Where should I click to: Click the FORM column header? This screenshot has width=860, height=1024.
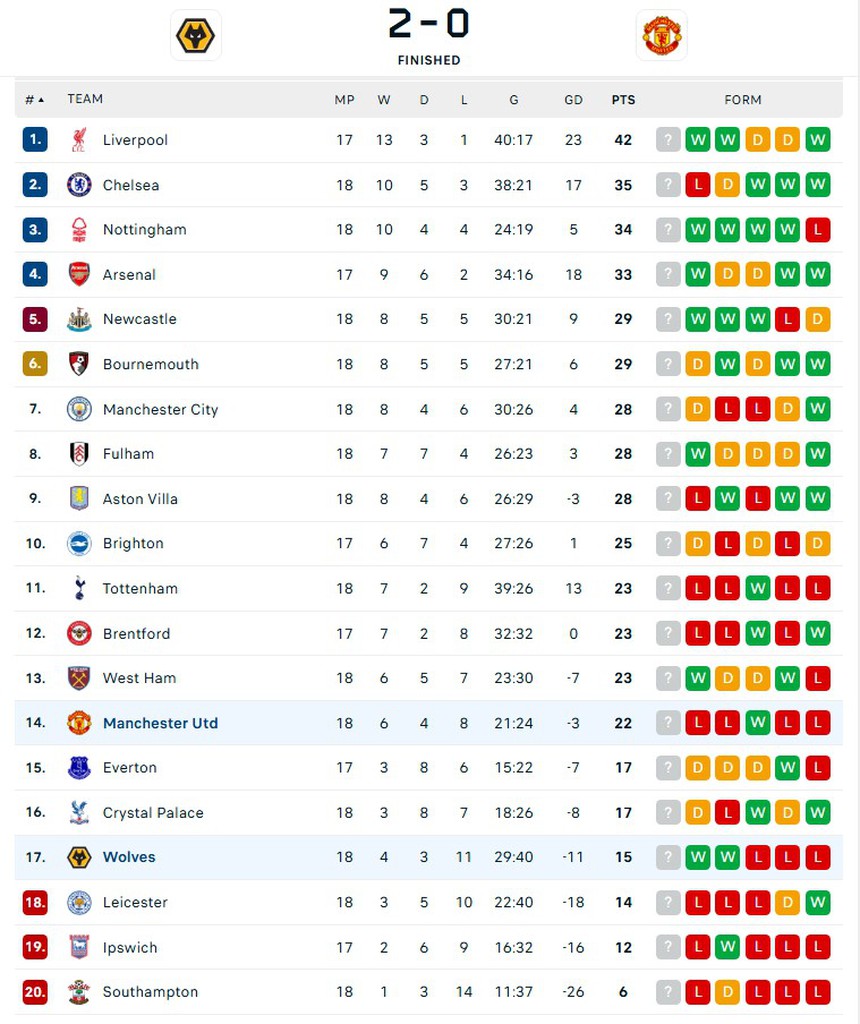pos(743,100)
